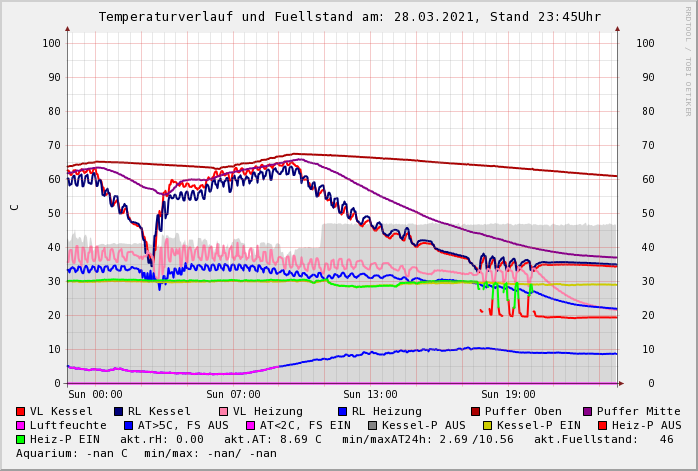The width and height of the screenshot is (698, 471).
Task: Click the 'AT>5C, FS AUS' legend label
Action: [x=183, y=425]
